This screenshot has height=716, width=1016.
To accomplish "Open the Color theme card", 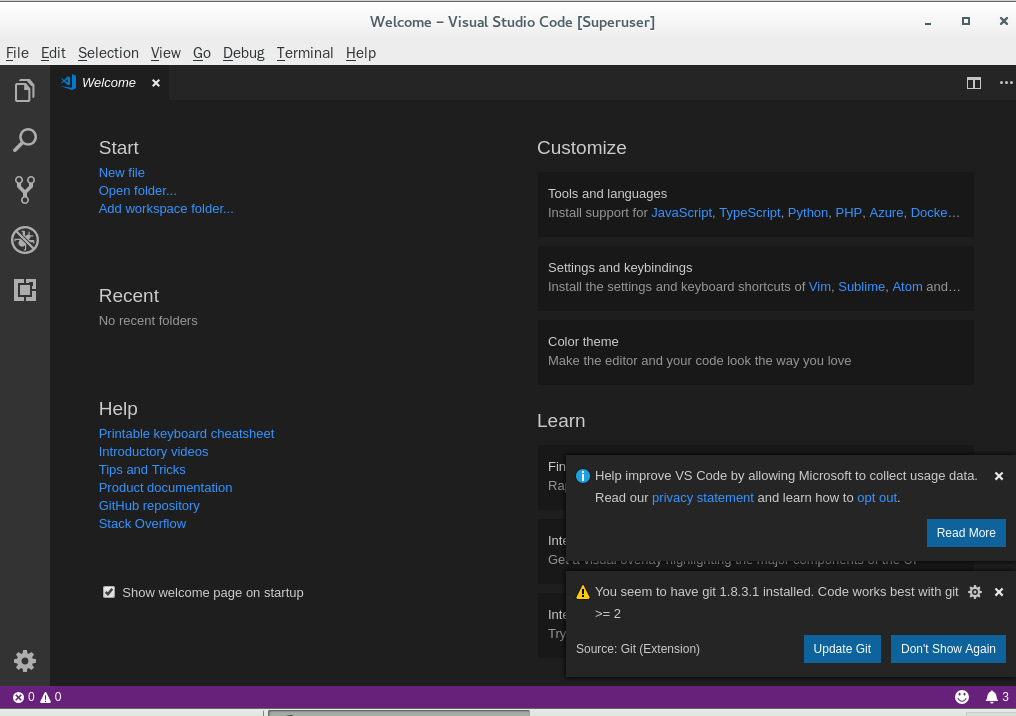I will point(756,352).
